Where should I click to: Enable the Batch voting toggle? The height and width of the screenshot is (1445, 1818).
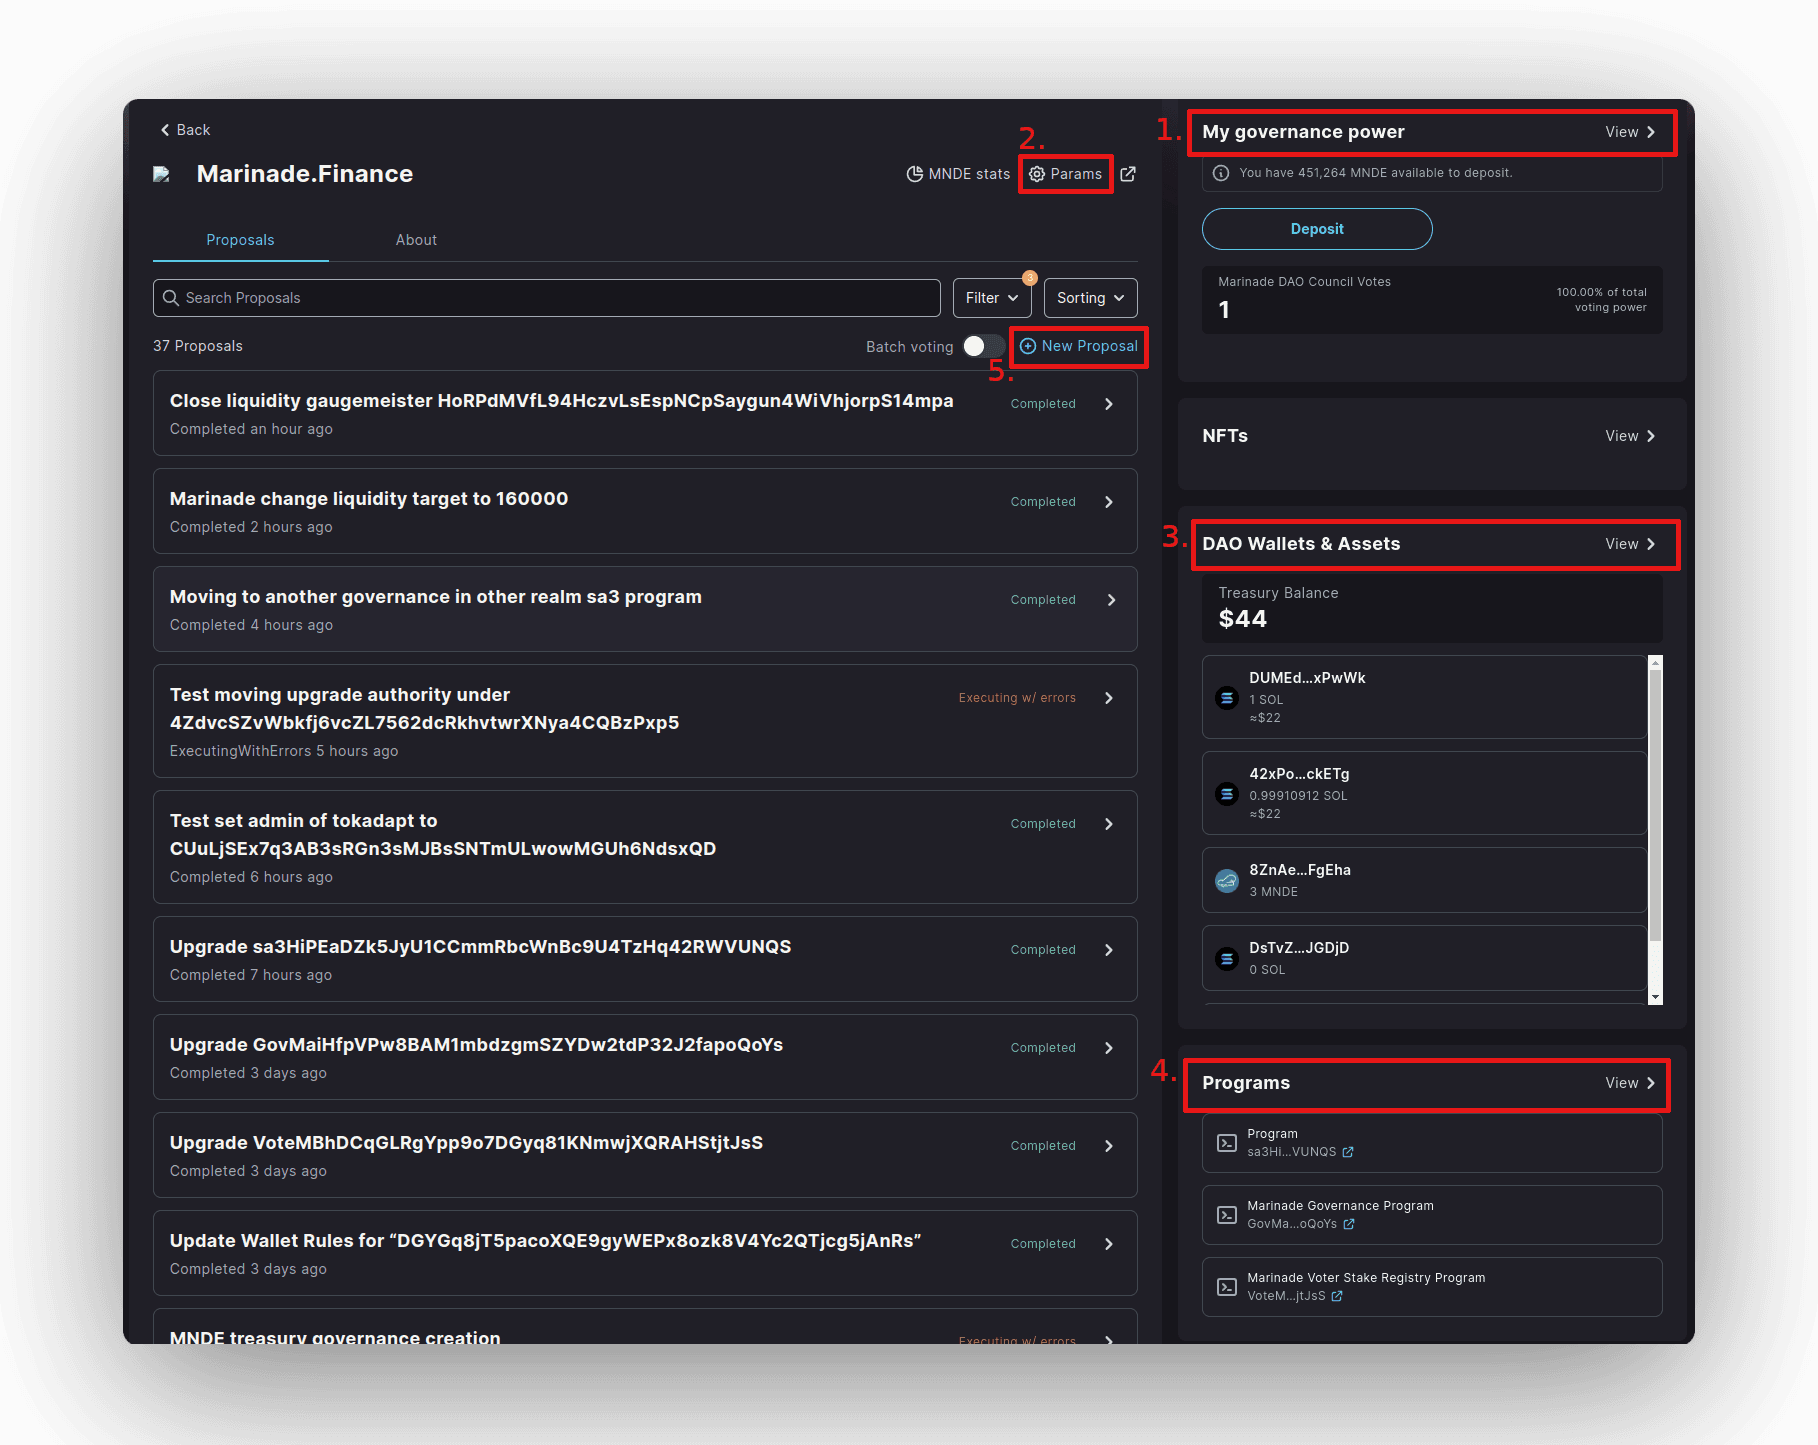click(x=983, y=346)
